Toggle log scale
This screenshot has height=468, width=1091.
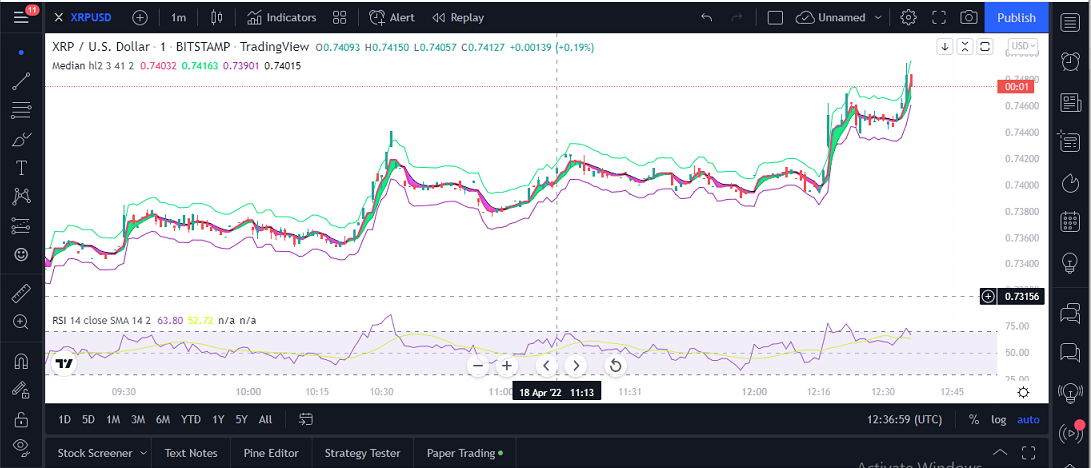tap(998, 419)
